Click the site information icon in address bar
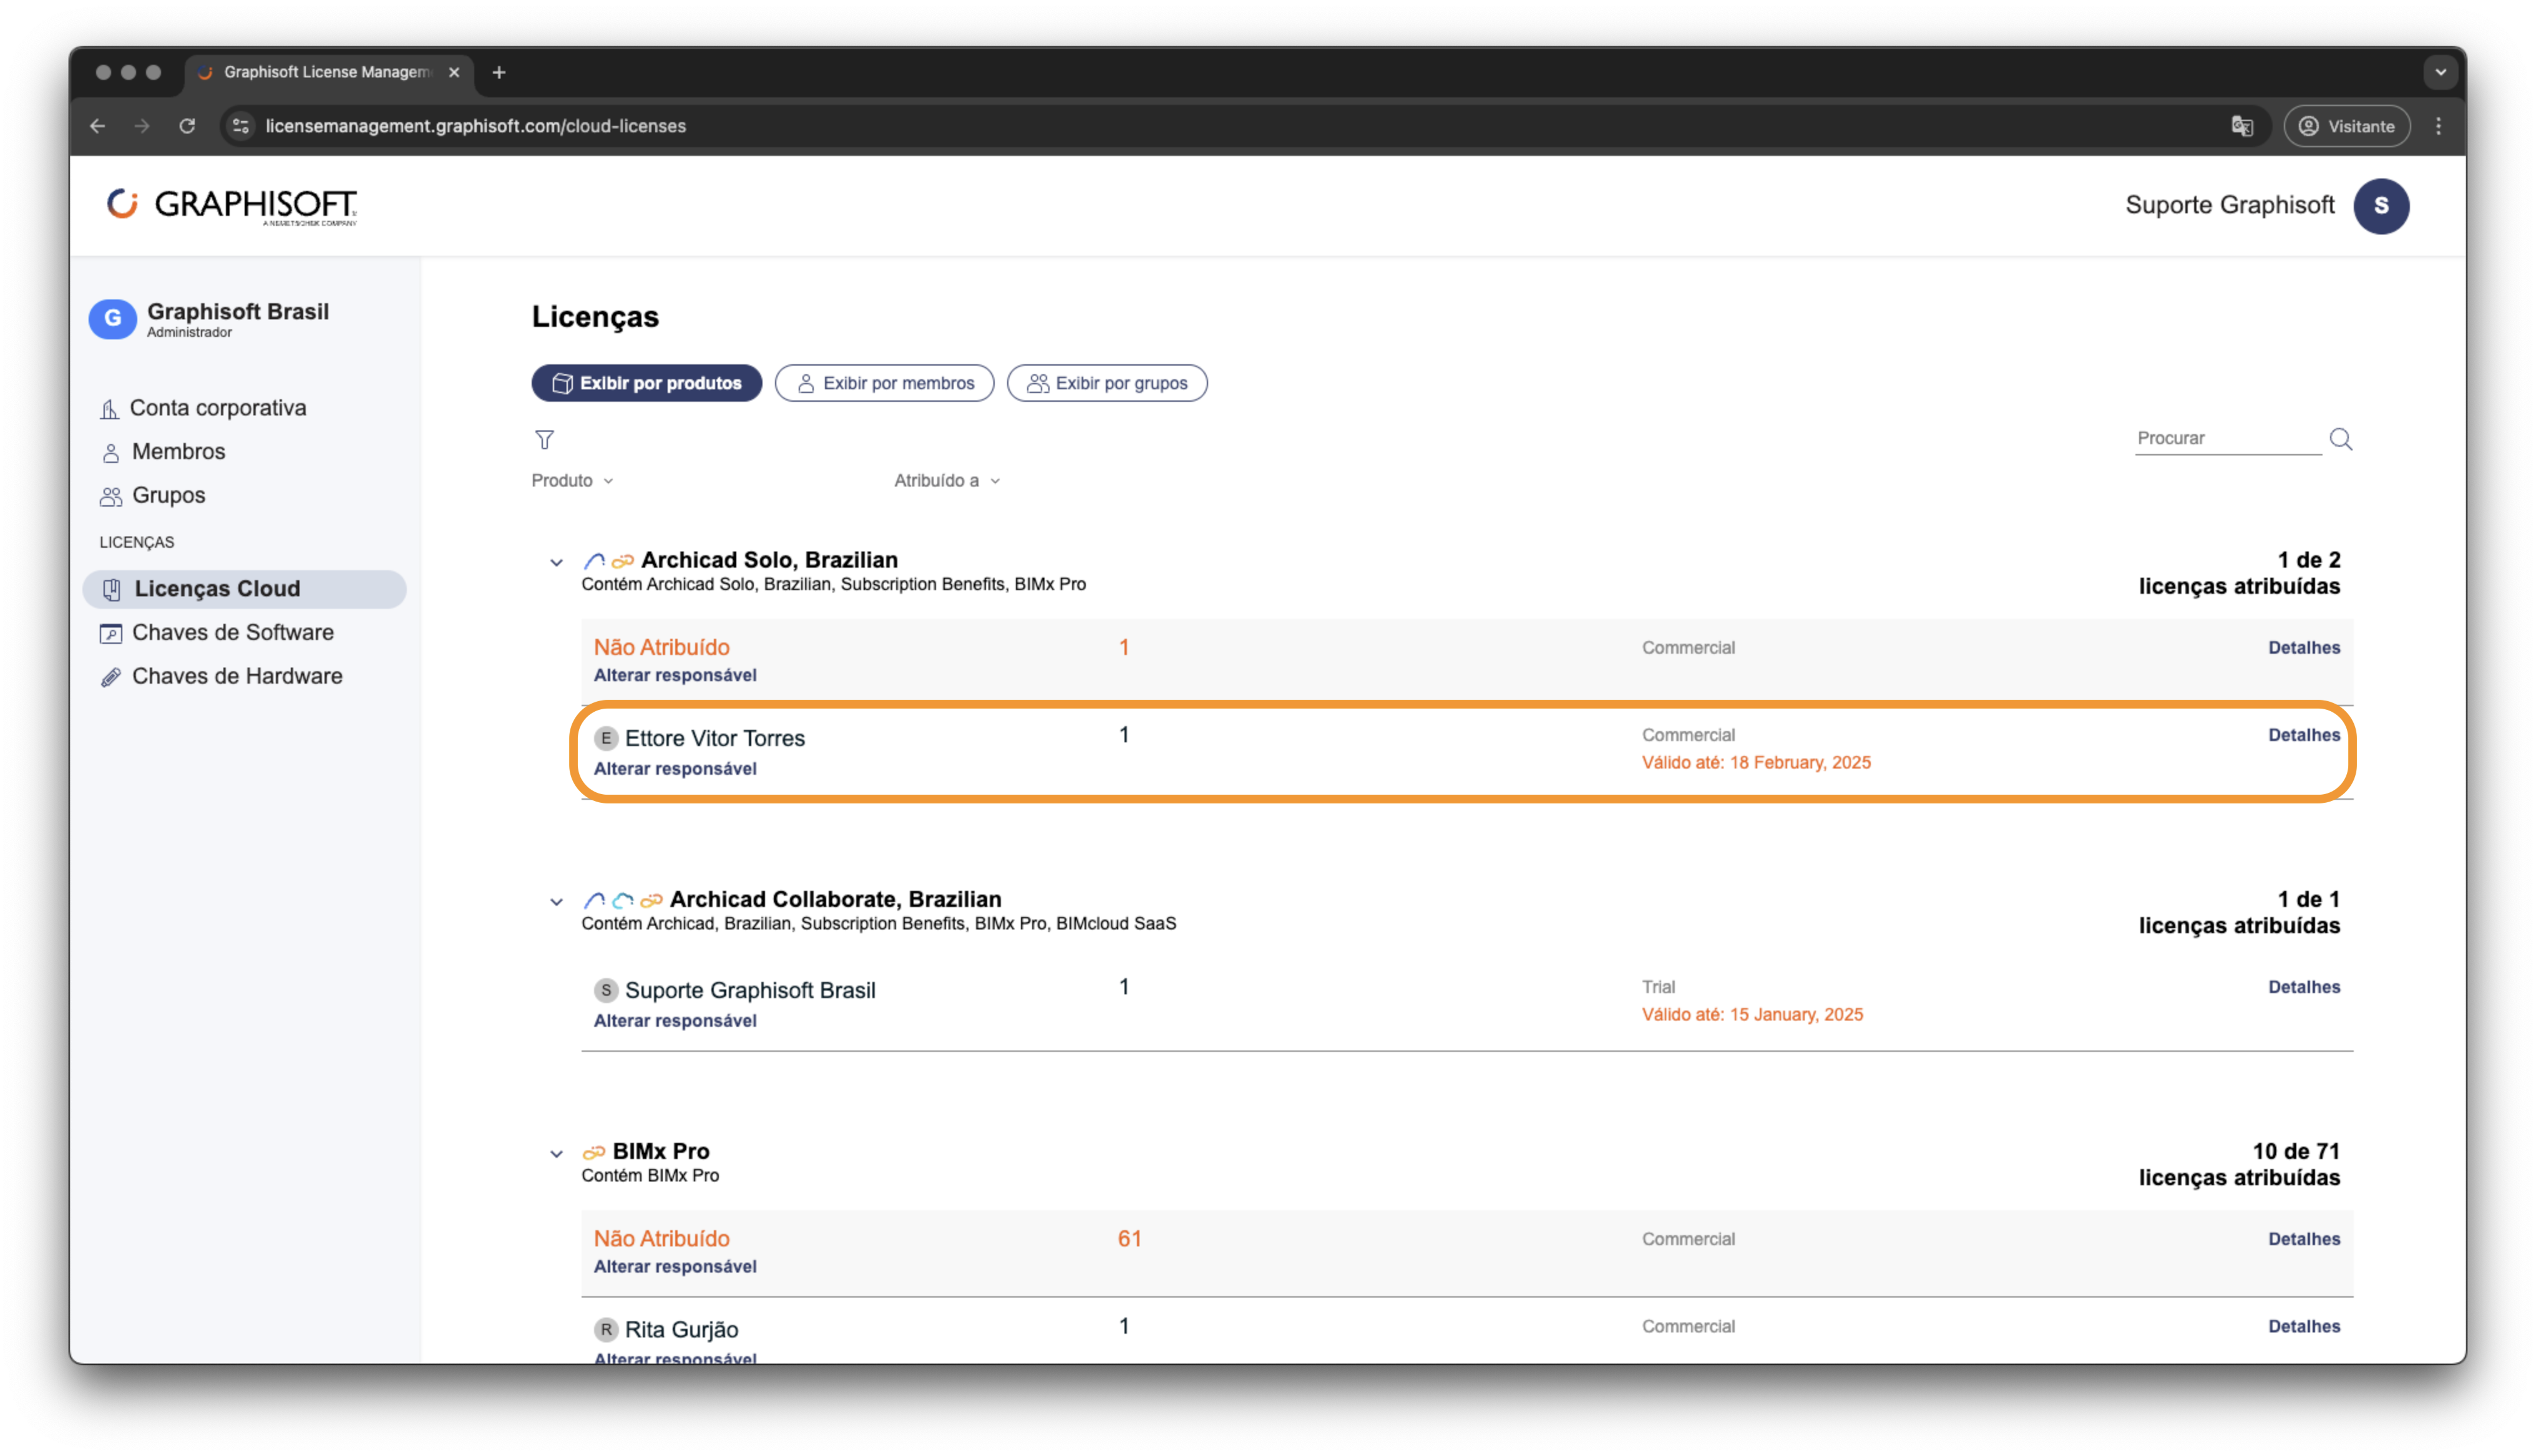Viewport: 2536px width, 1456px height. tap(241, 126)
